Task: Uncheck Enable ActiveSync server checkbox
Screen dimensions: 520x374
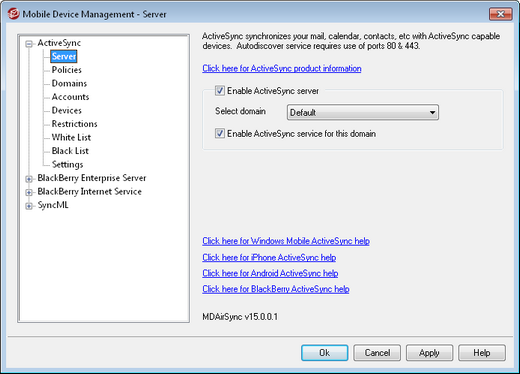Action: pos(220,91)
